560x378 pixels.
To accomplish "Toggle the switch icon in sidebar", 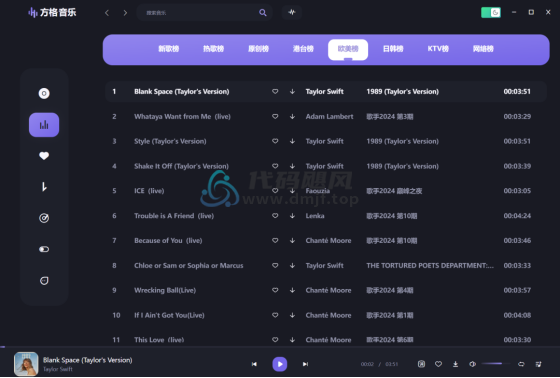I will pos(44,249).
